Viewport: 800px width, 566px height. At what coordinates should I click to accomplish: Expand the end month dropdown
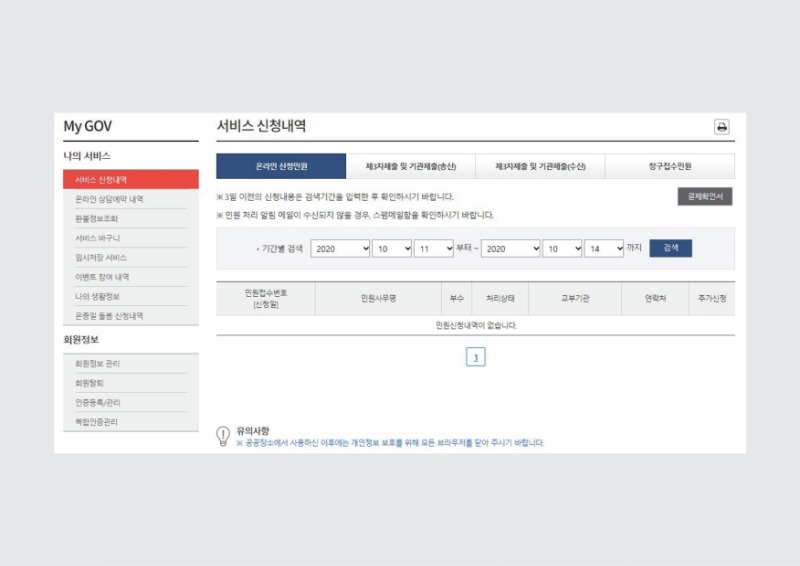[563, 248]
